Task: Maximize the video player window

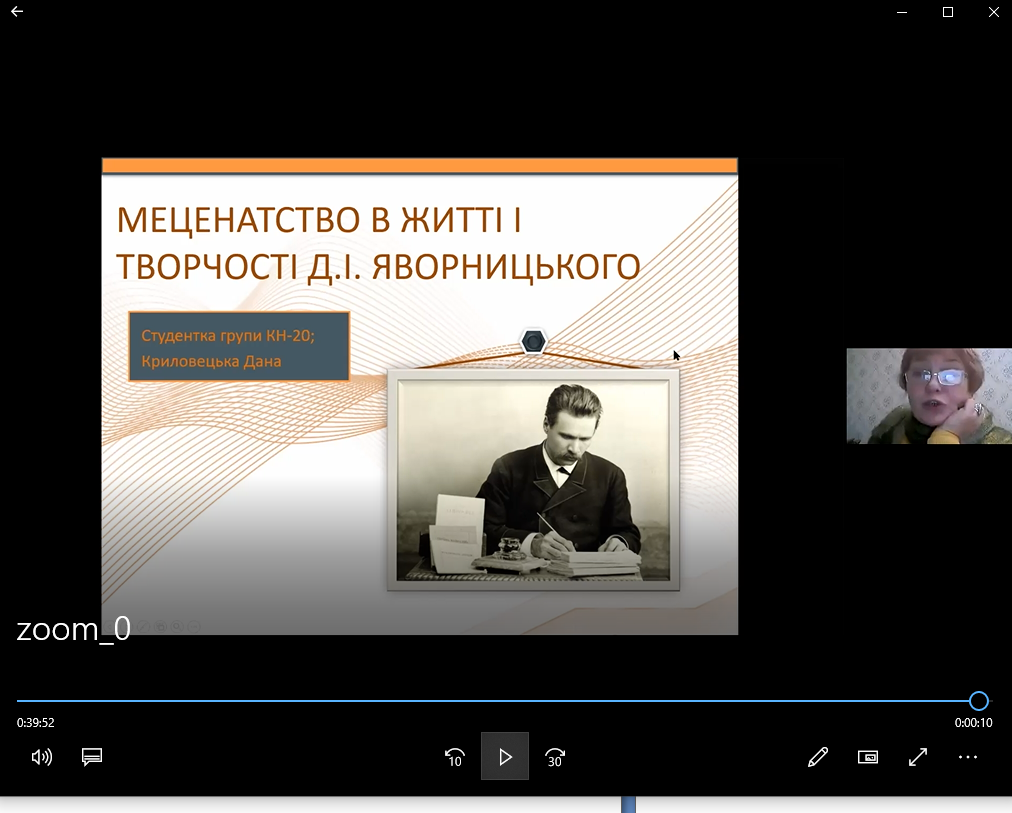Action: [947, 12]
